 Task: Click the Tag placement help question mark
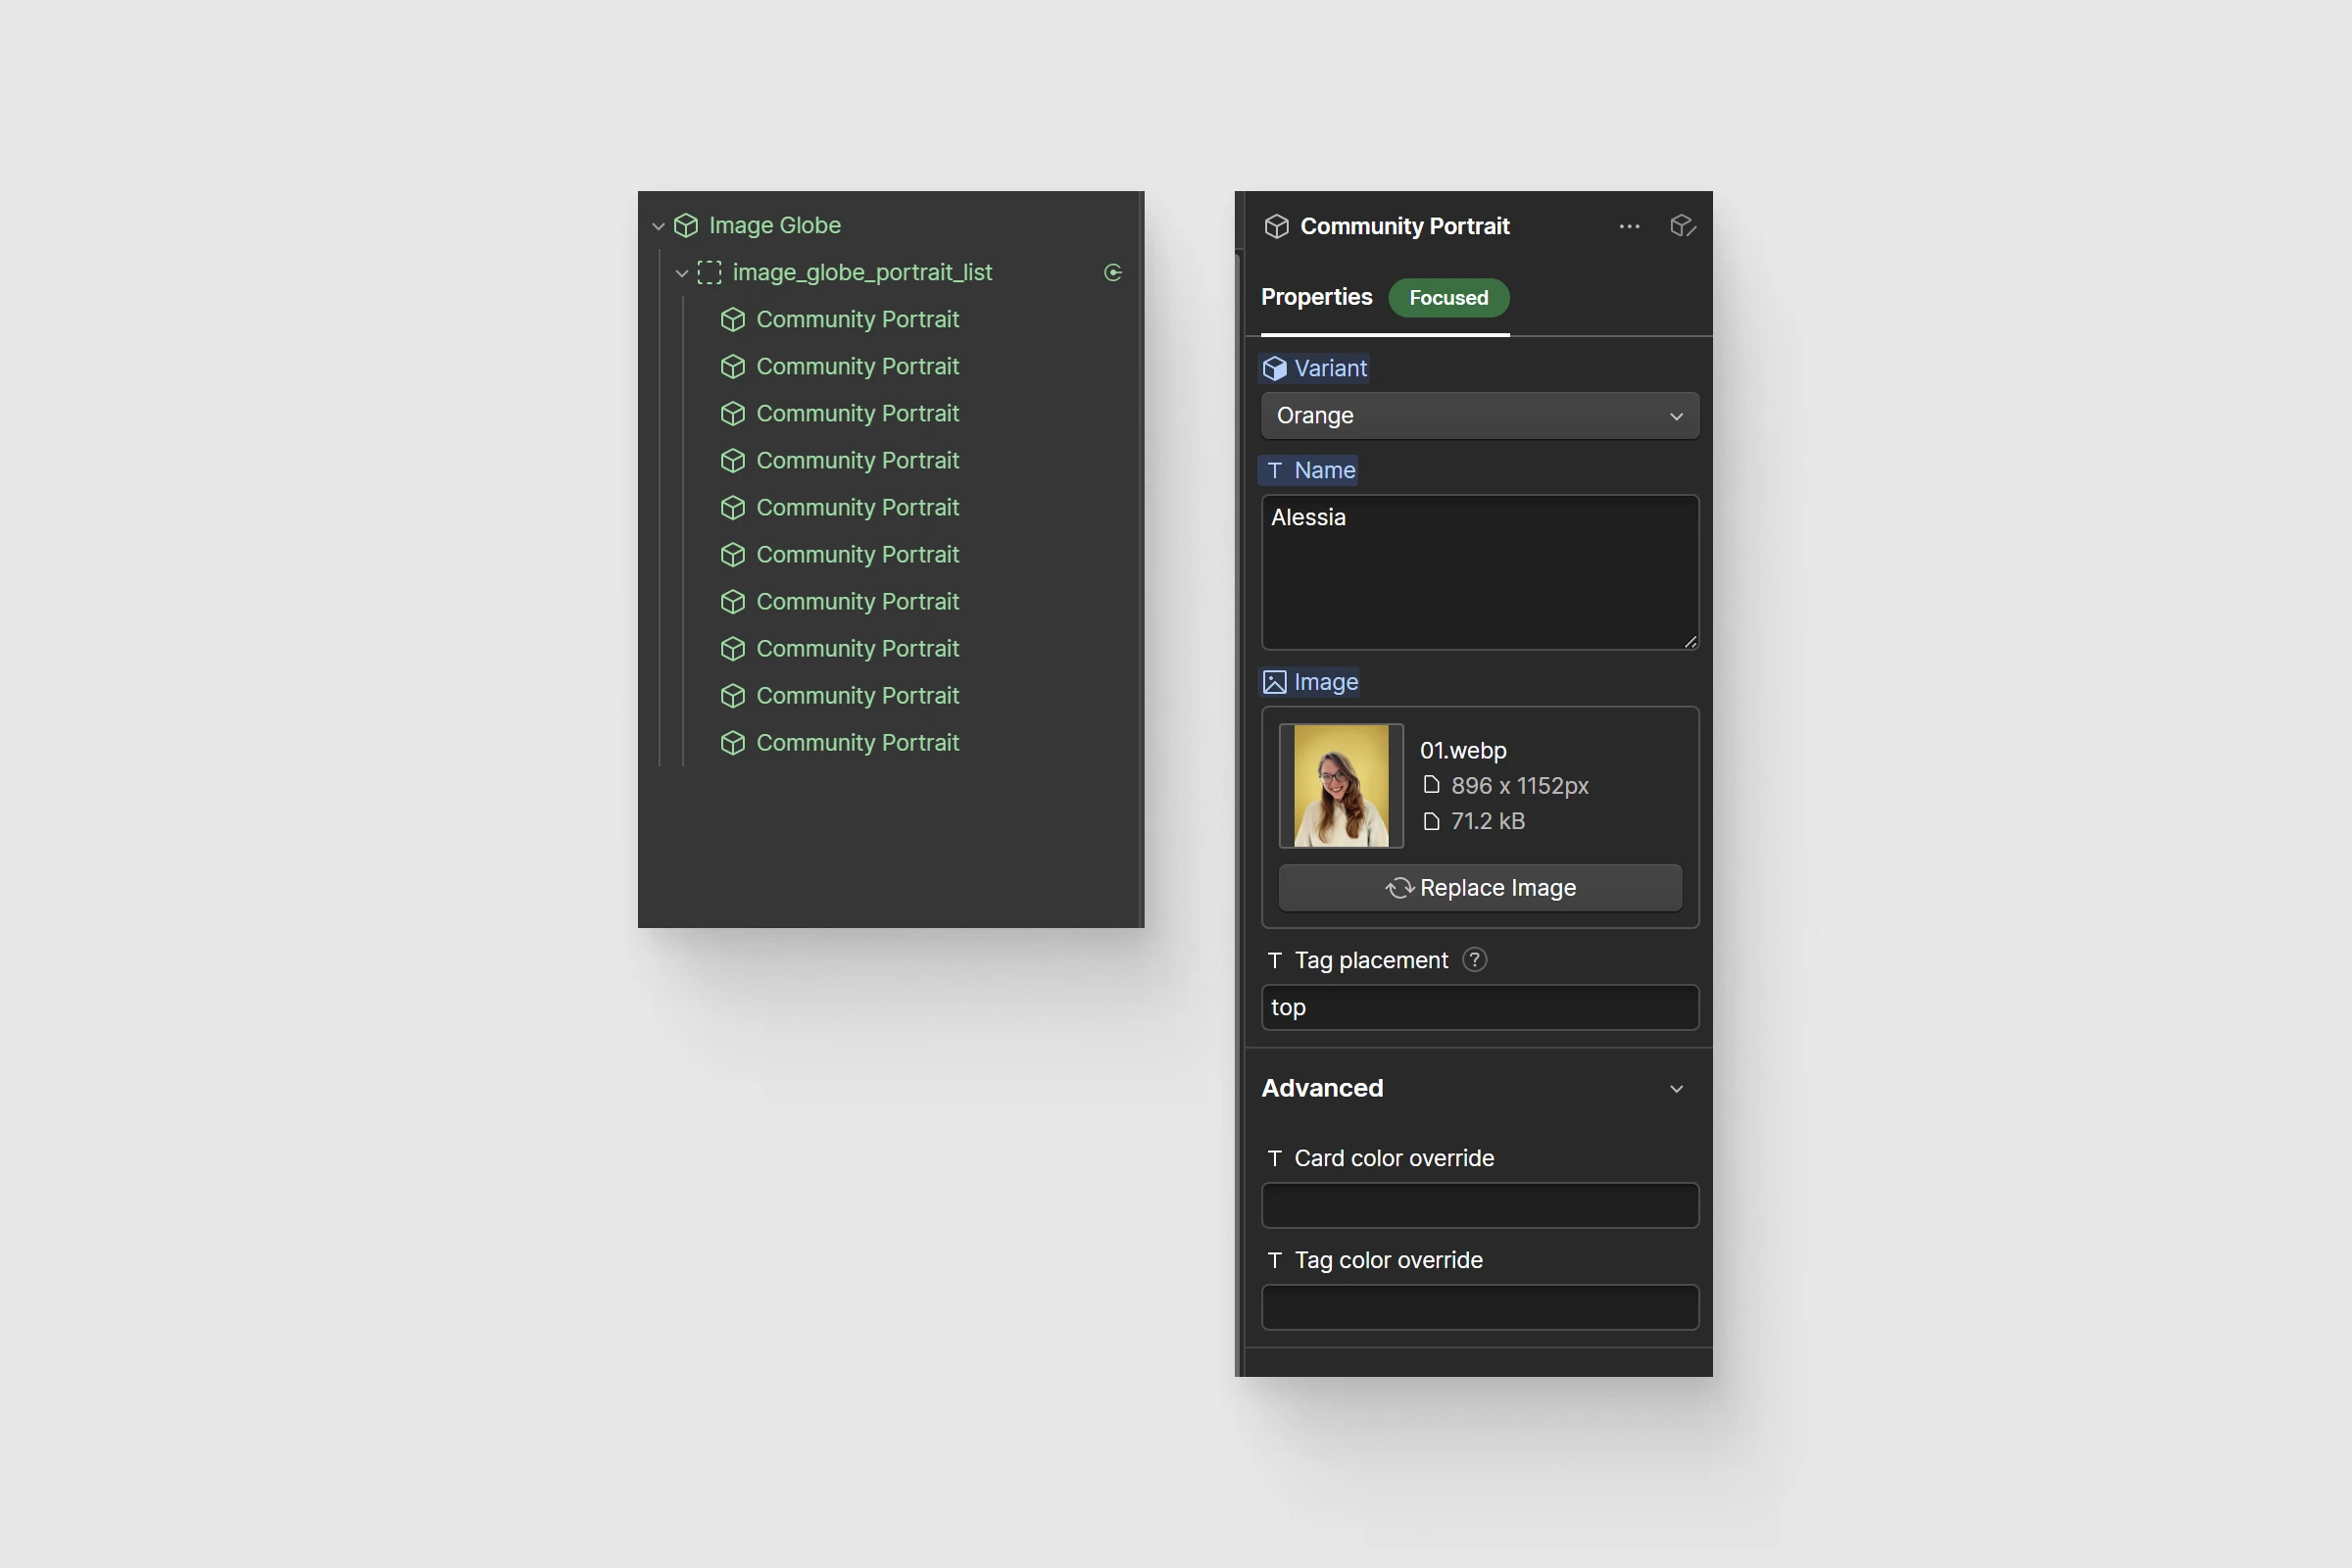1475,960
